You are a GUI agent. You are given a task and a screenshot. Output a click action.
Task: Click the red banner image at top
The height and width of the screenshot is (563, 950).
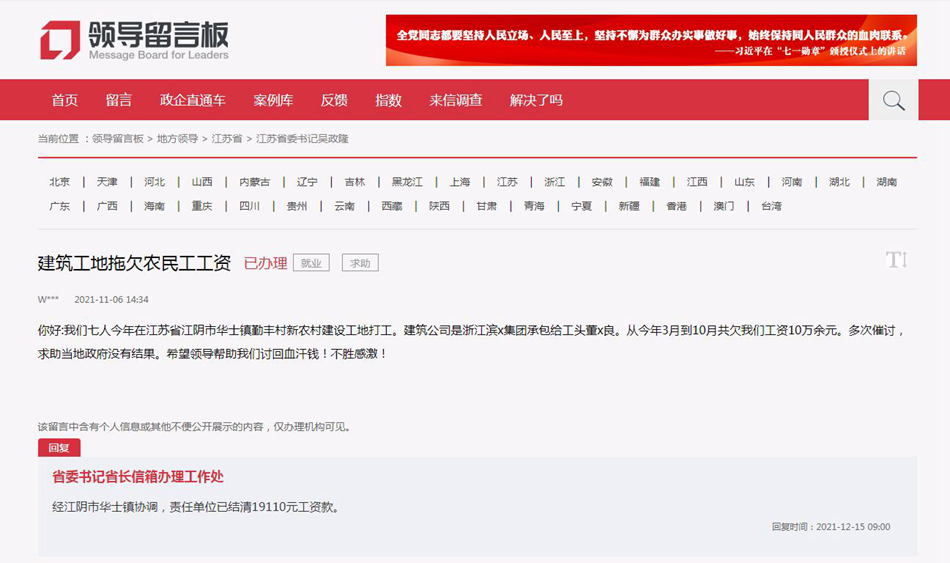click(651, 40)
